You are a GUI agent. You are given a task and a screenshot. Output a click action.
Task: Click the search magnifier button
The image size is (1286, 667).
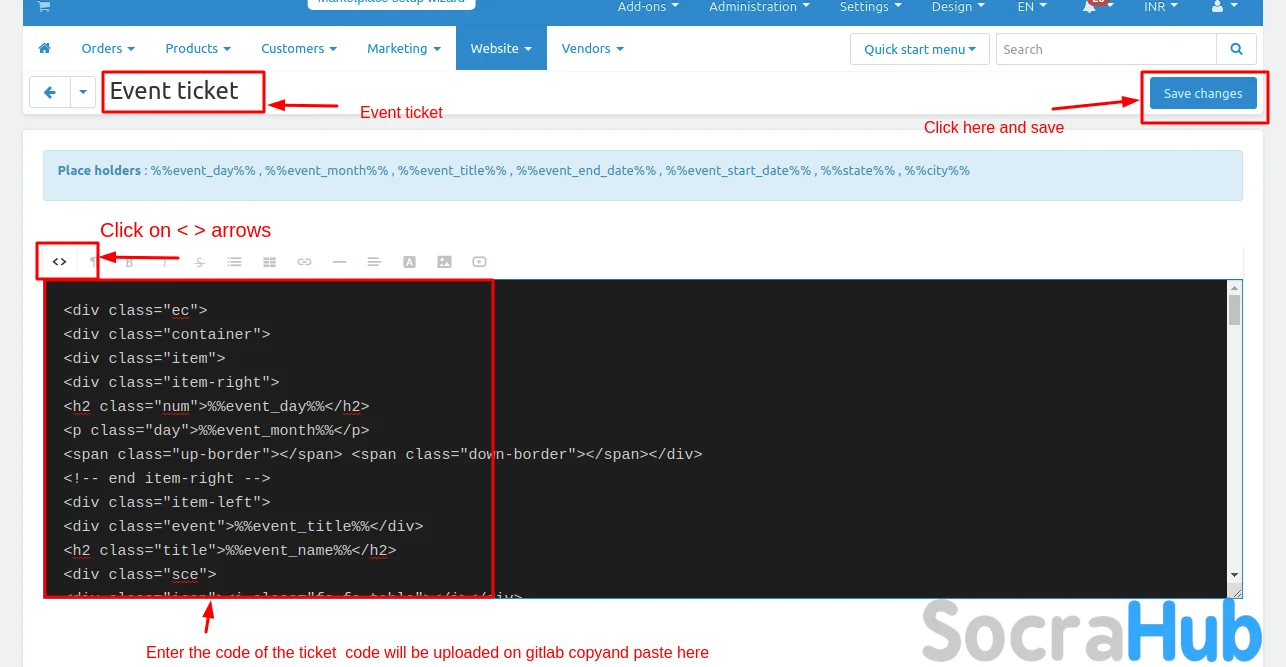pyautogui.click(x=1237, y=49)
